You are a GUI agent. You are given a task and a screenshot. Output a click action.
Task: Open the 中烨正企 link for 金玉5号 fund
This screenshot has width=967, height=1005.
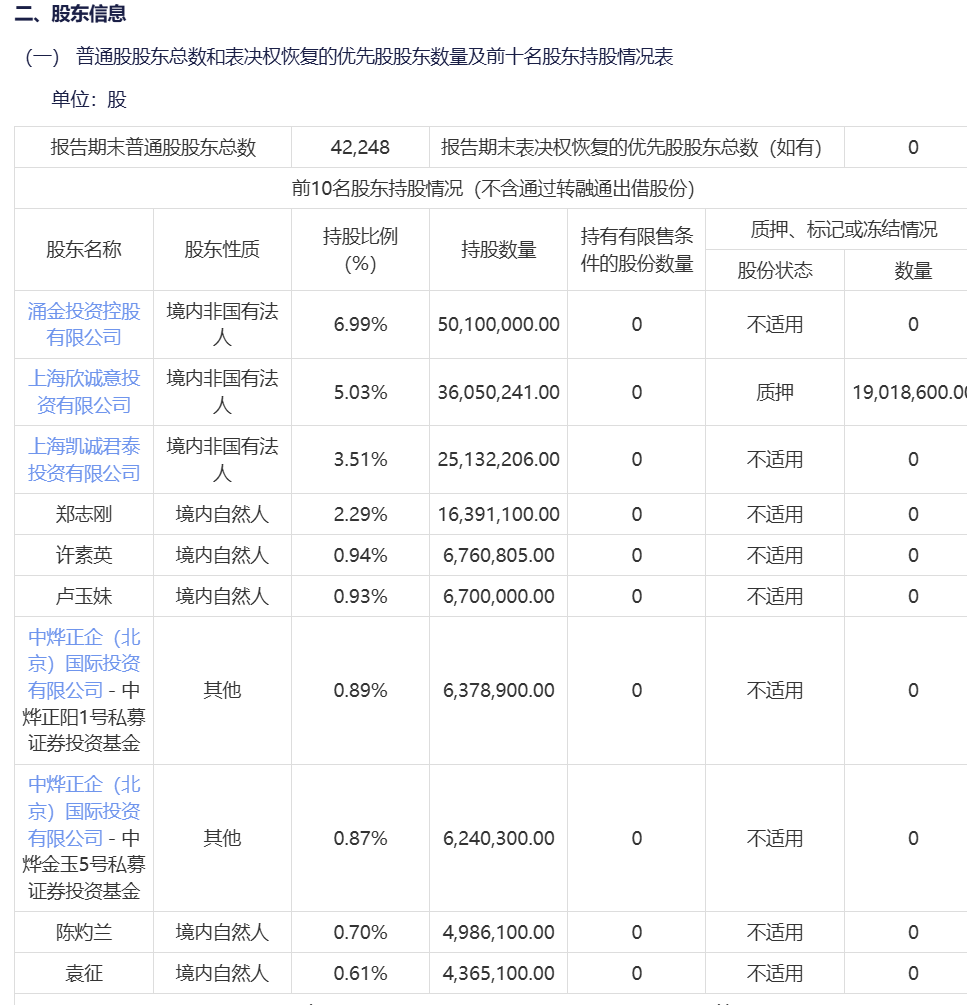pos(84,811)
